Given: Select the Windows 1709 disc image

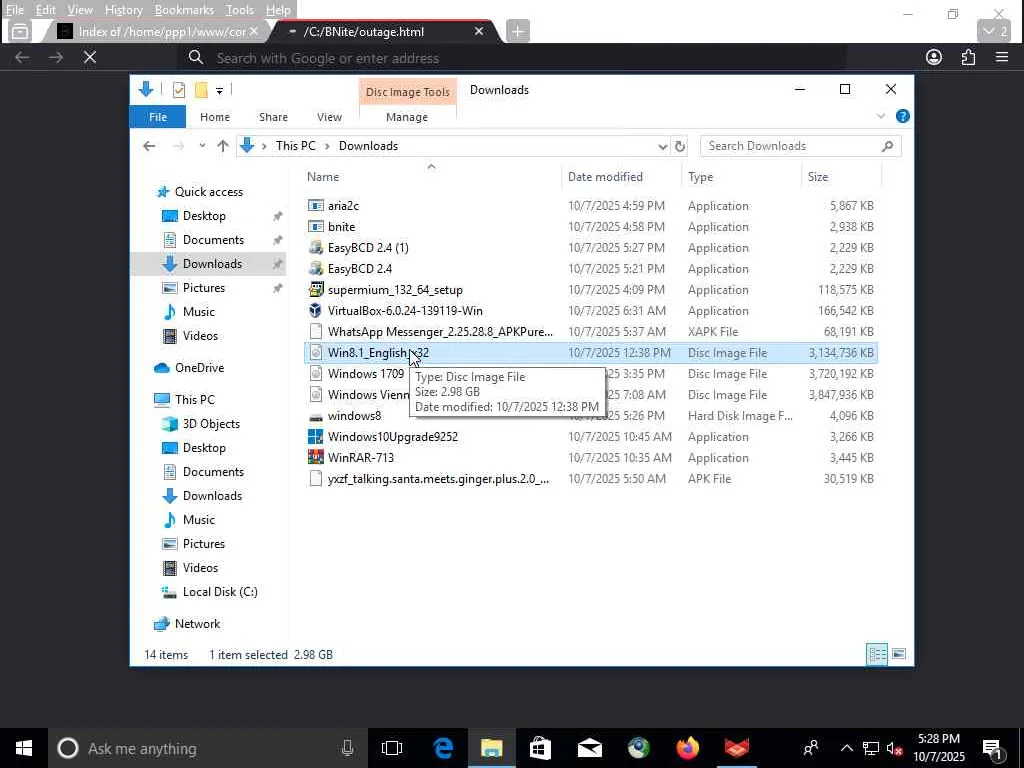Looking at the screenshot, I should (x=366, y=374).
